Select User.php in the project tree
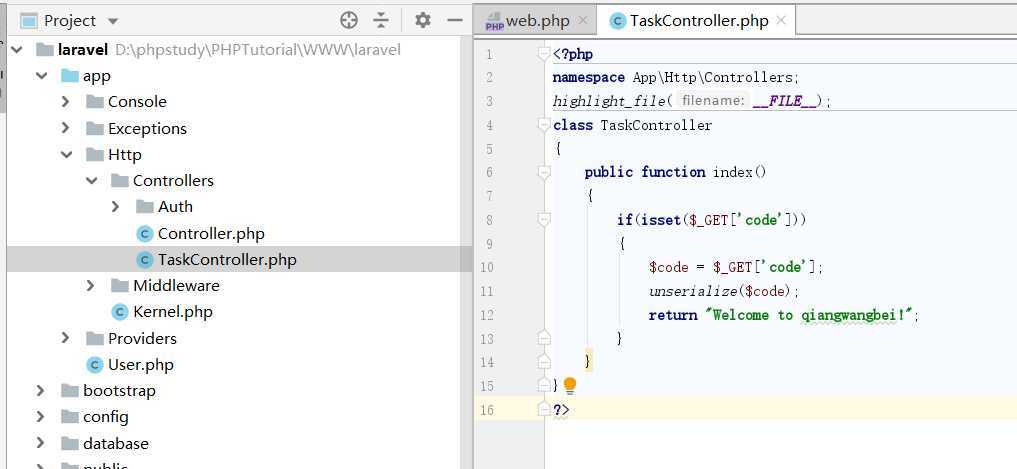1017x469 pixels. click(141, 365)
